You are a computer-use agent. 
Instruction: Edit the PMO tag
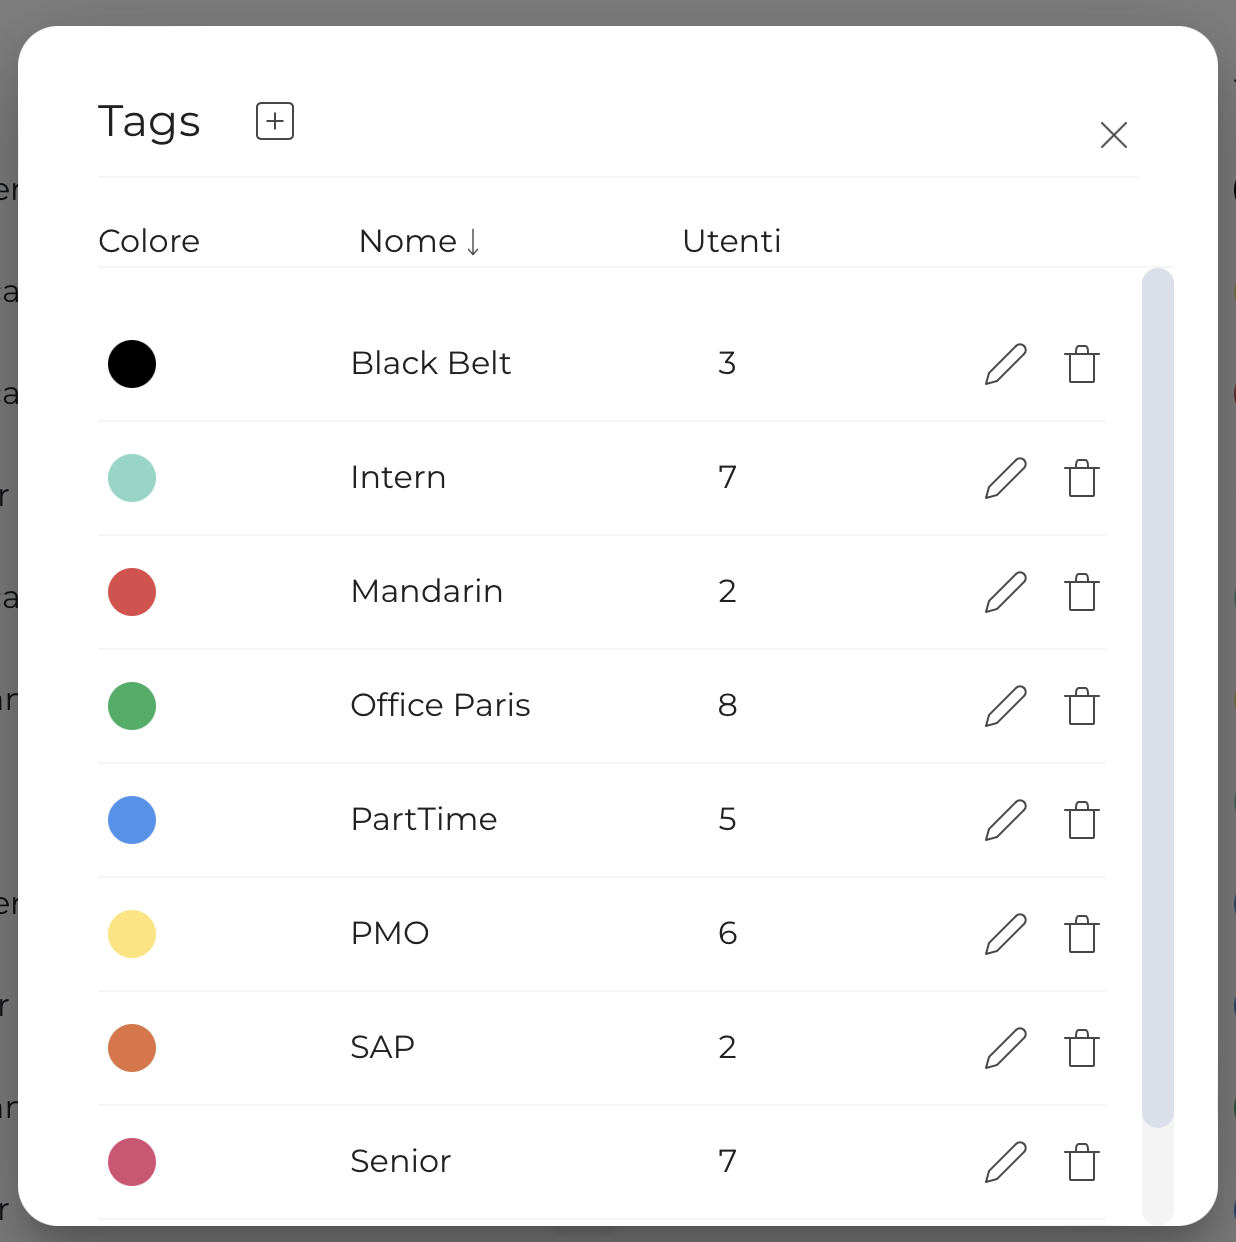tap(1006, 934)
